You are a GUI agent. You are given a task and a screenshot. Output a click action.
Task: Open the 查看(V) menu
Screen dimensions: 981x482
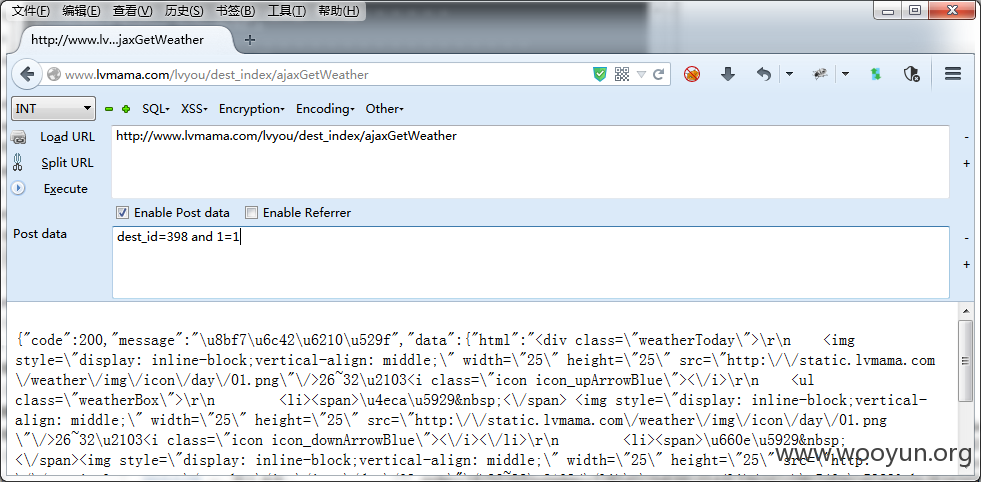point(133,11)
